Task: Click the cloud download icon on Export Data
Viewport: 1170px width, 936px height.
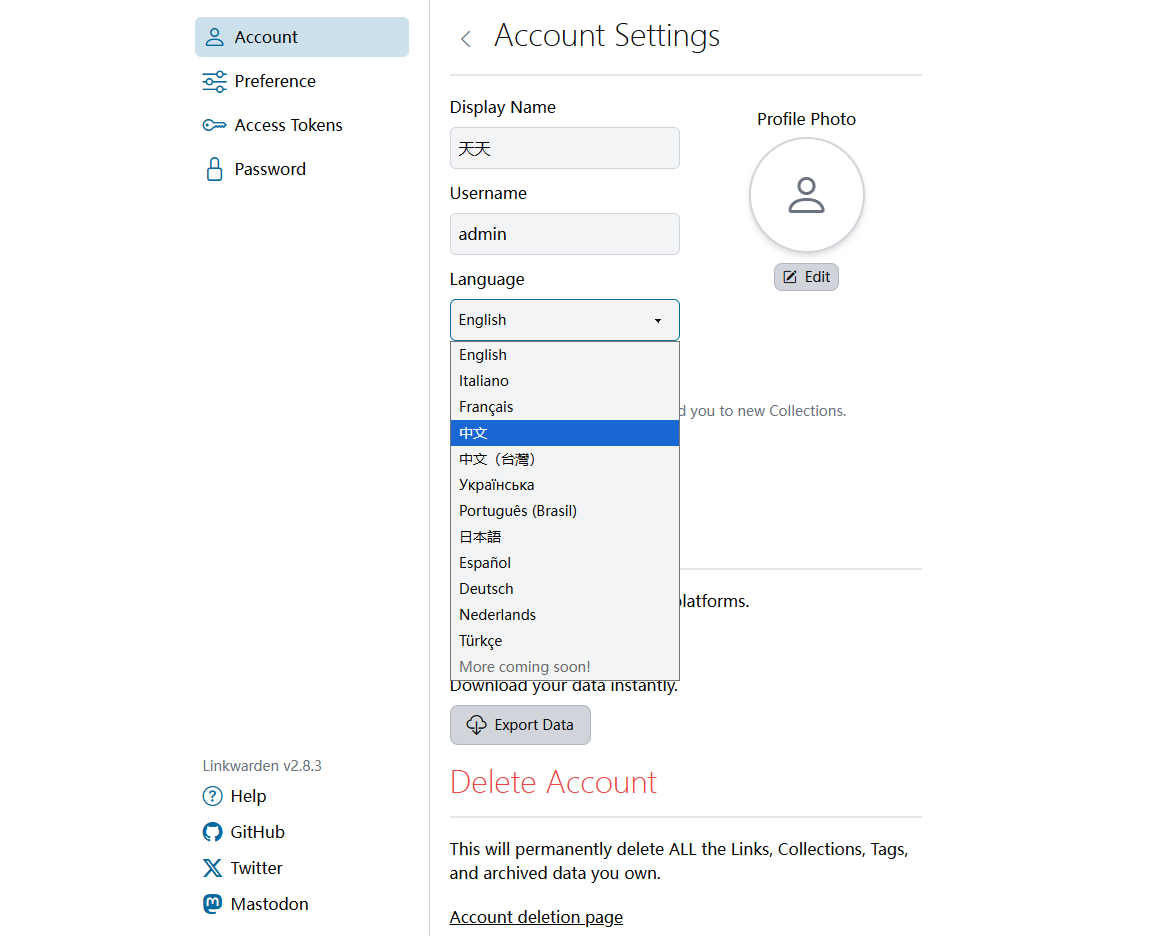Action: [x=476, y=725]
